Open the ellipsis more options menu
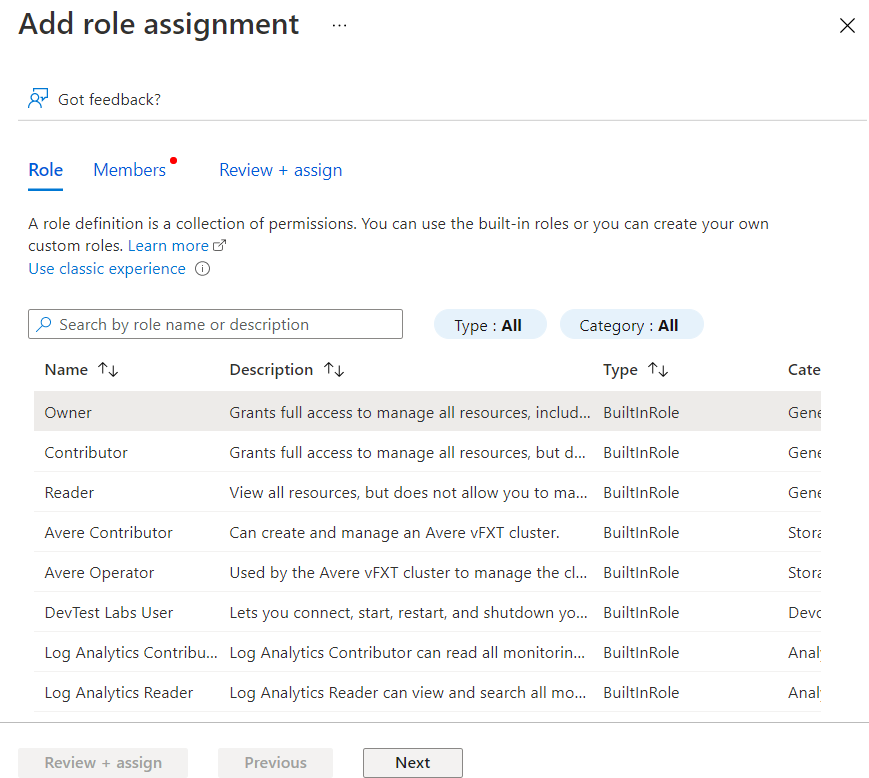The width and height of the screenshot is (869, 778). click(339, 25)
